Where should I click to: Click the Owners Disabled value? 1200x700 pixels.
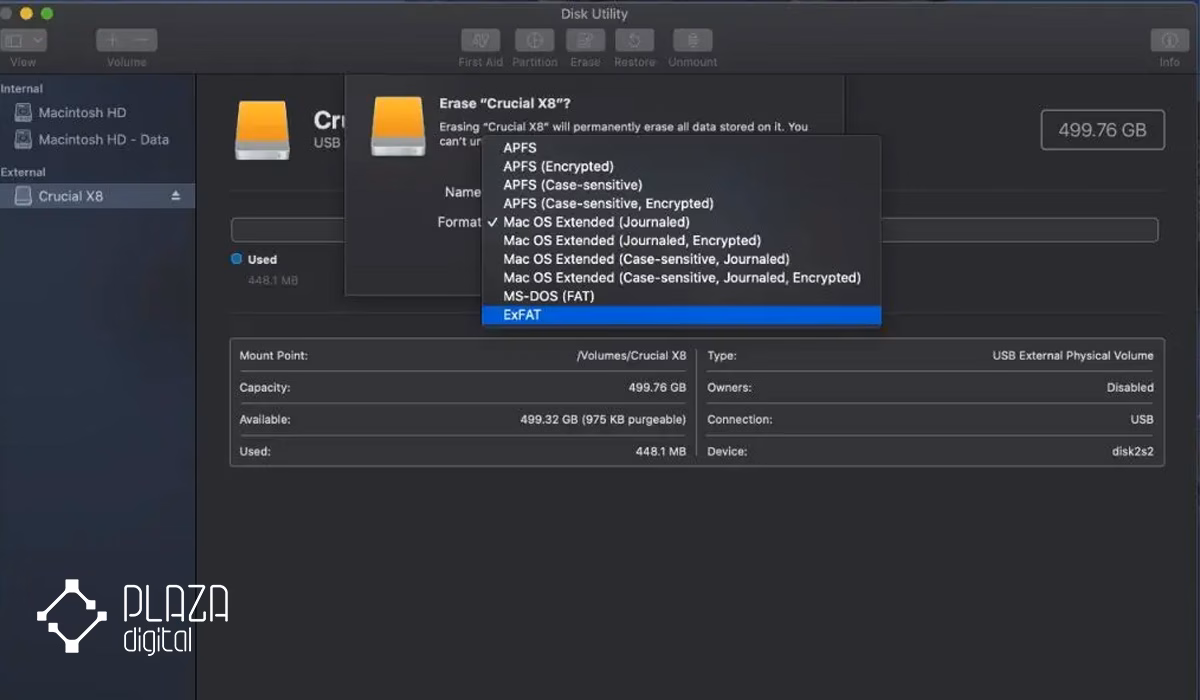pyautogui.click(x=1130, y=387)
